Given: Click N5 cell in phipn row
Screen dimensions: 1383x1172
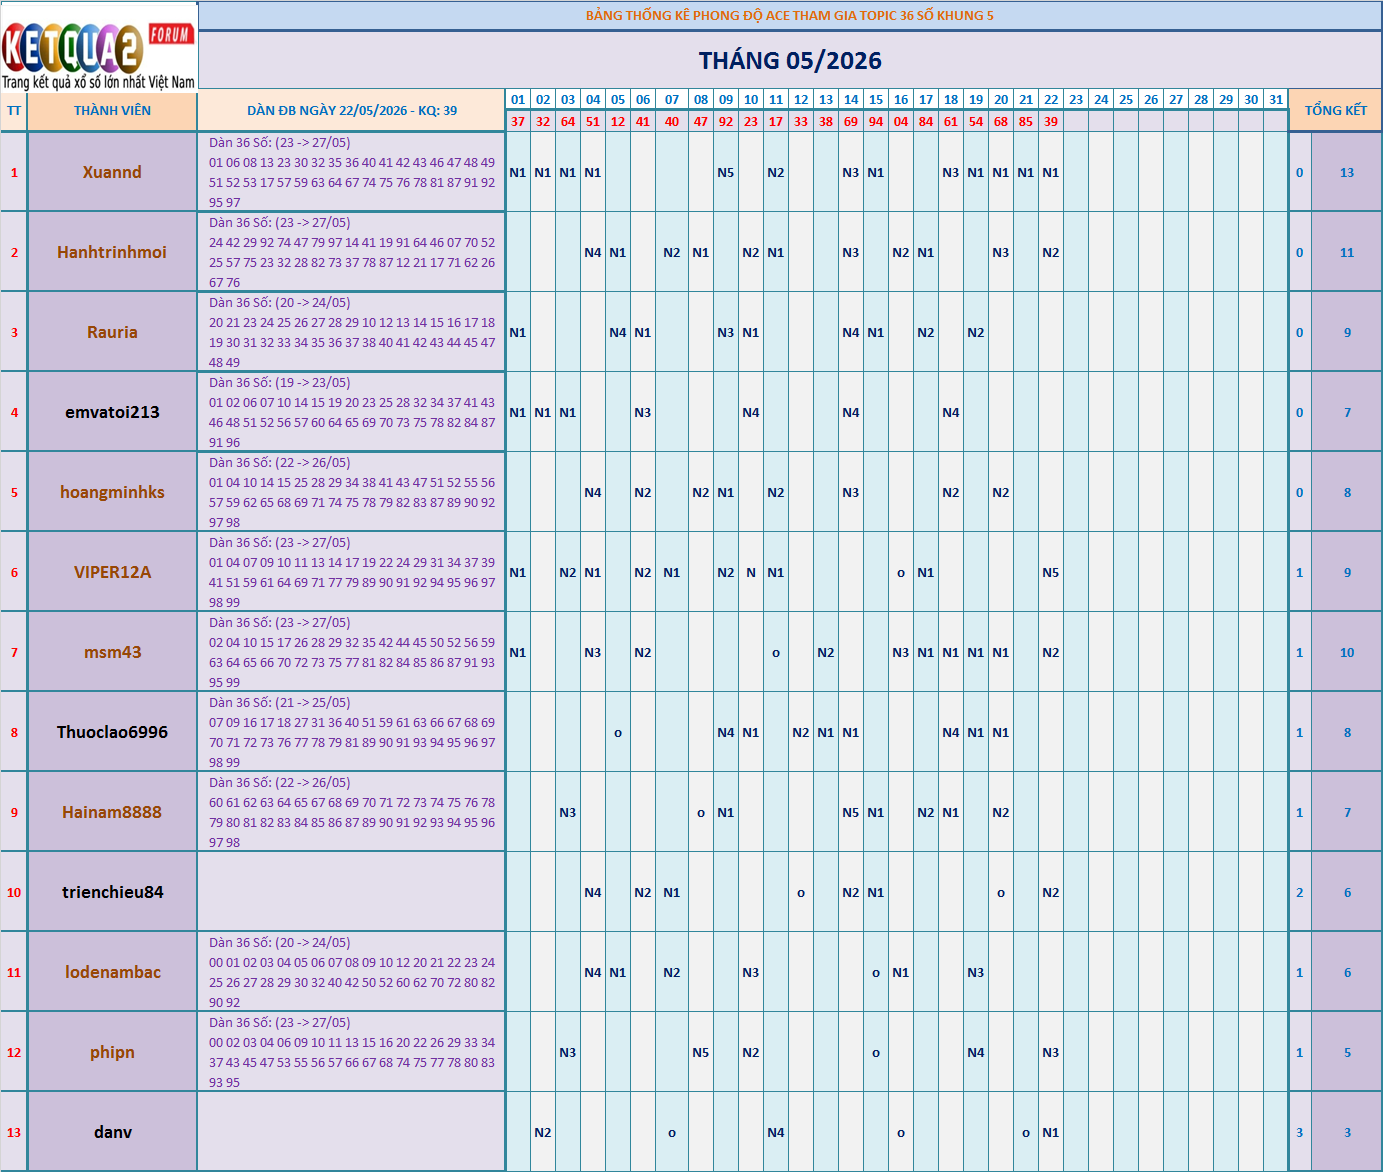Looking at the screenshot, I should tap(701, 1052).
